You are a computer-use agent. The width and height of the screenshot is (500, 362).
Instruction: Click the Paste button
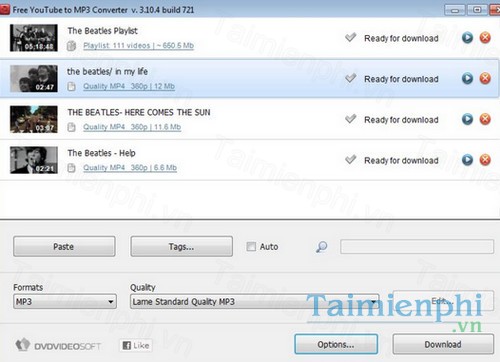[64, 246]
